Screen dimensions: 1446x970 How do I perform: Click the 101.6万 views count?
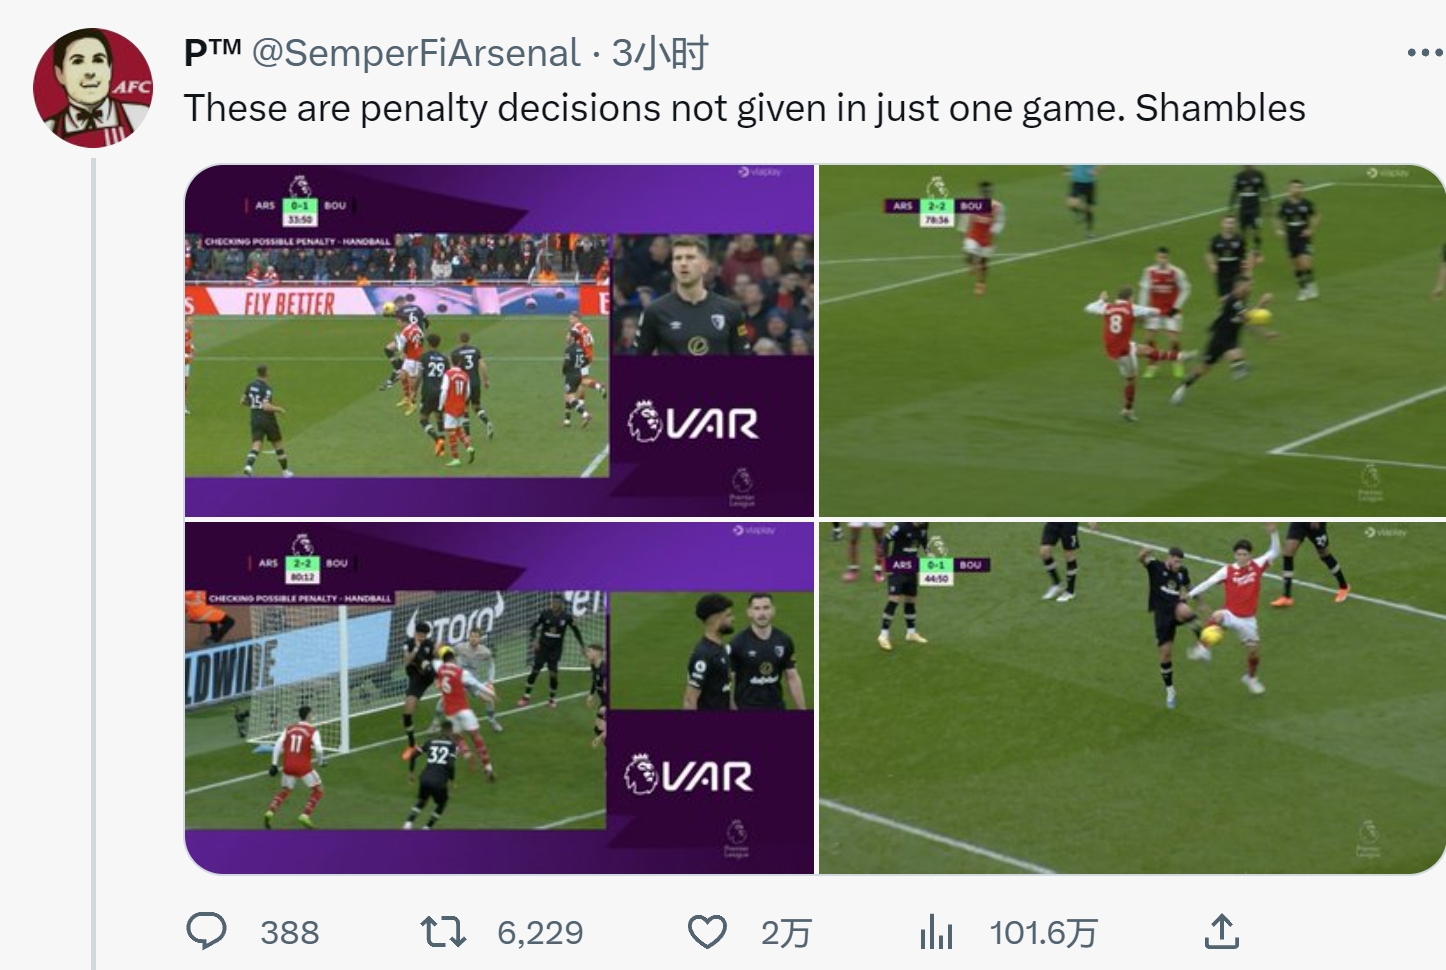click(x=1043, y=933)
